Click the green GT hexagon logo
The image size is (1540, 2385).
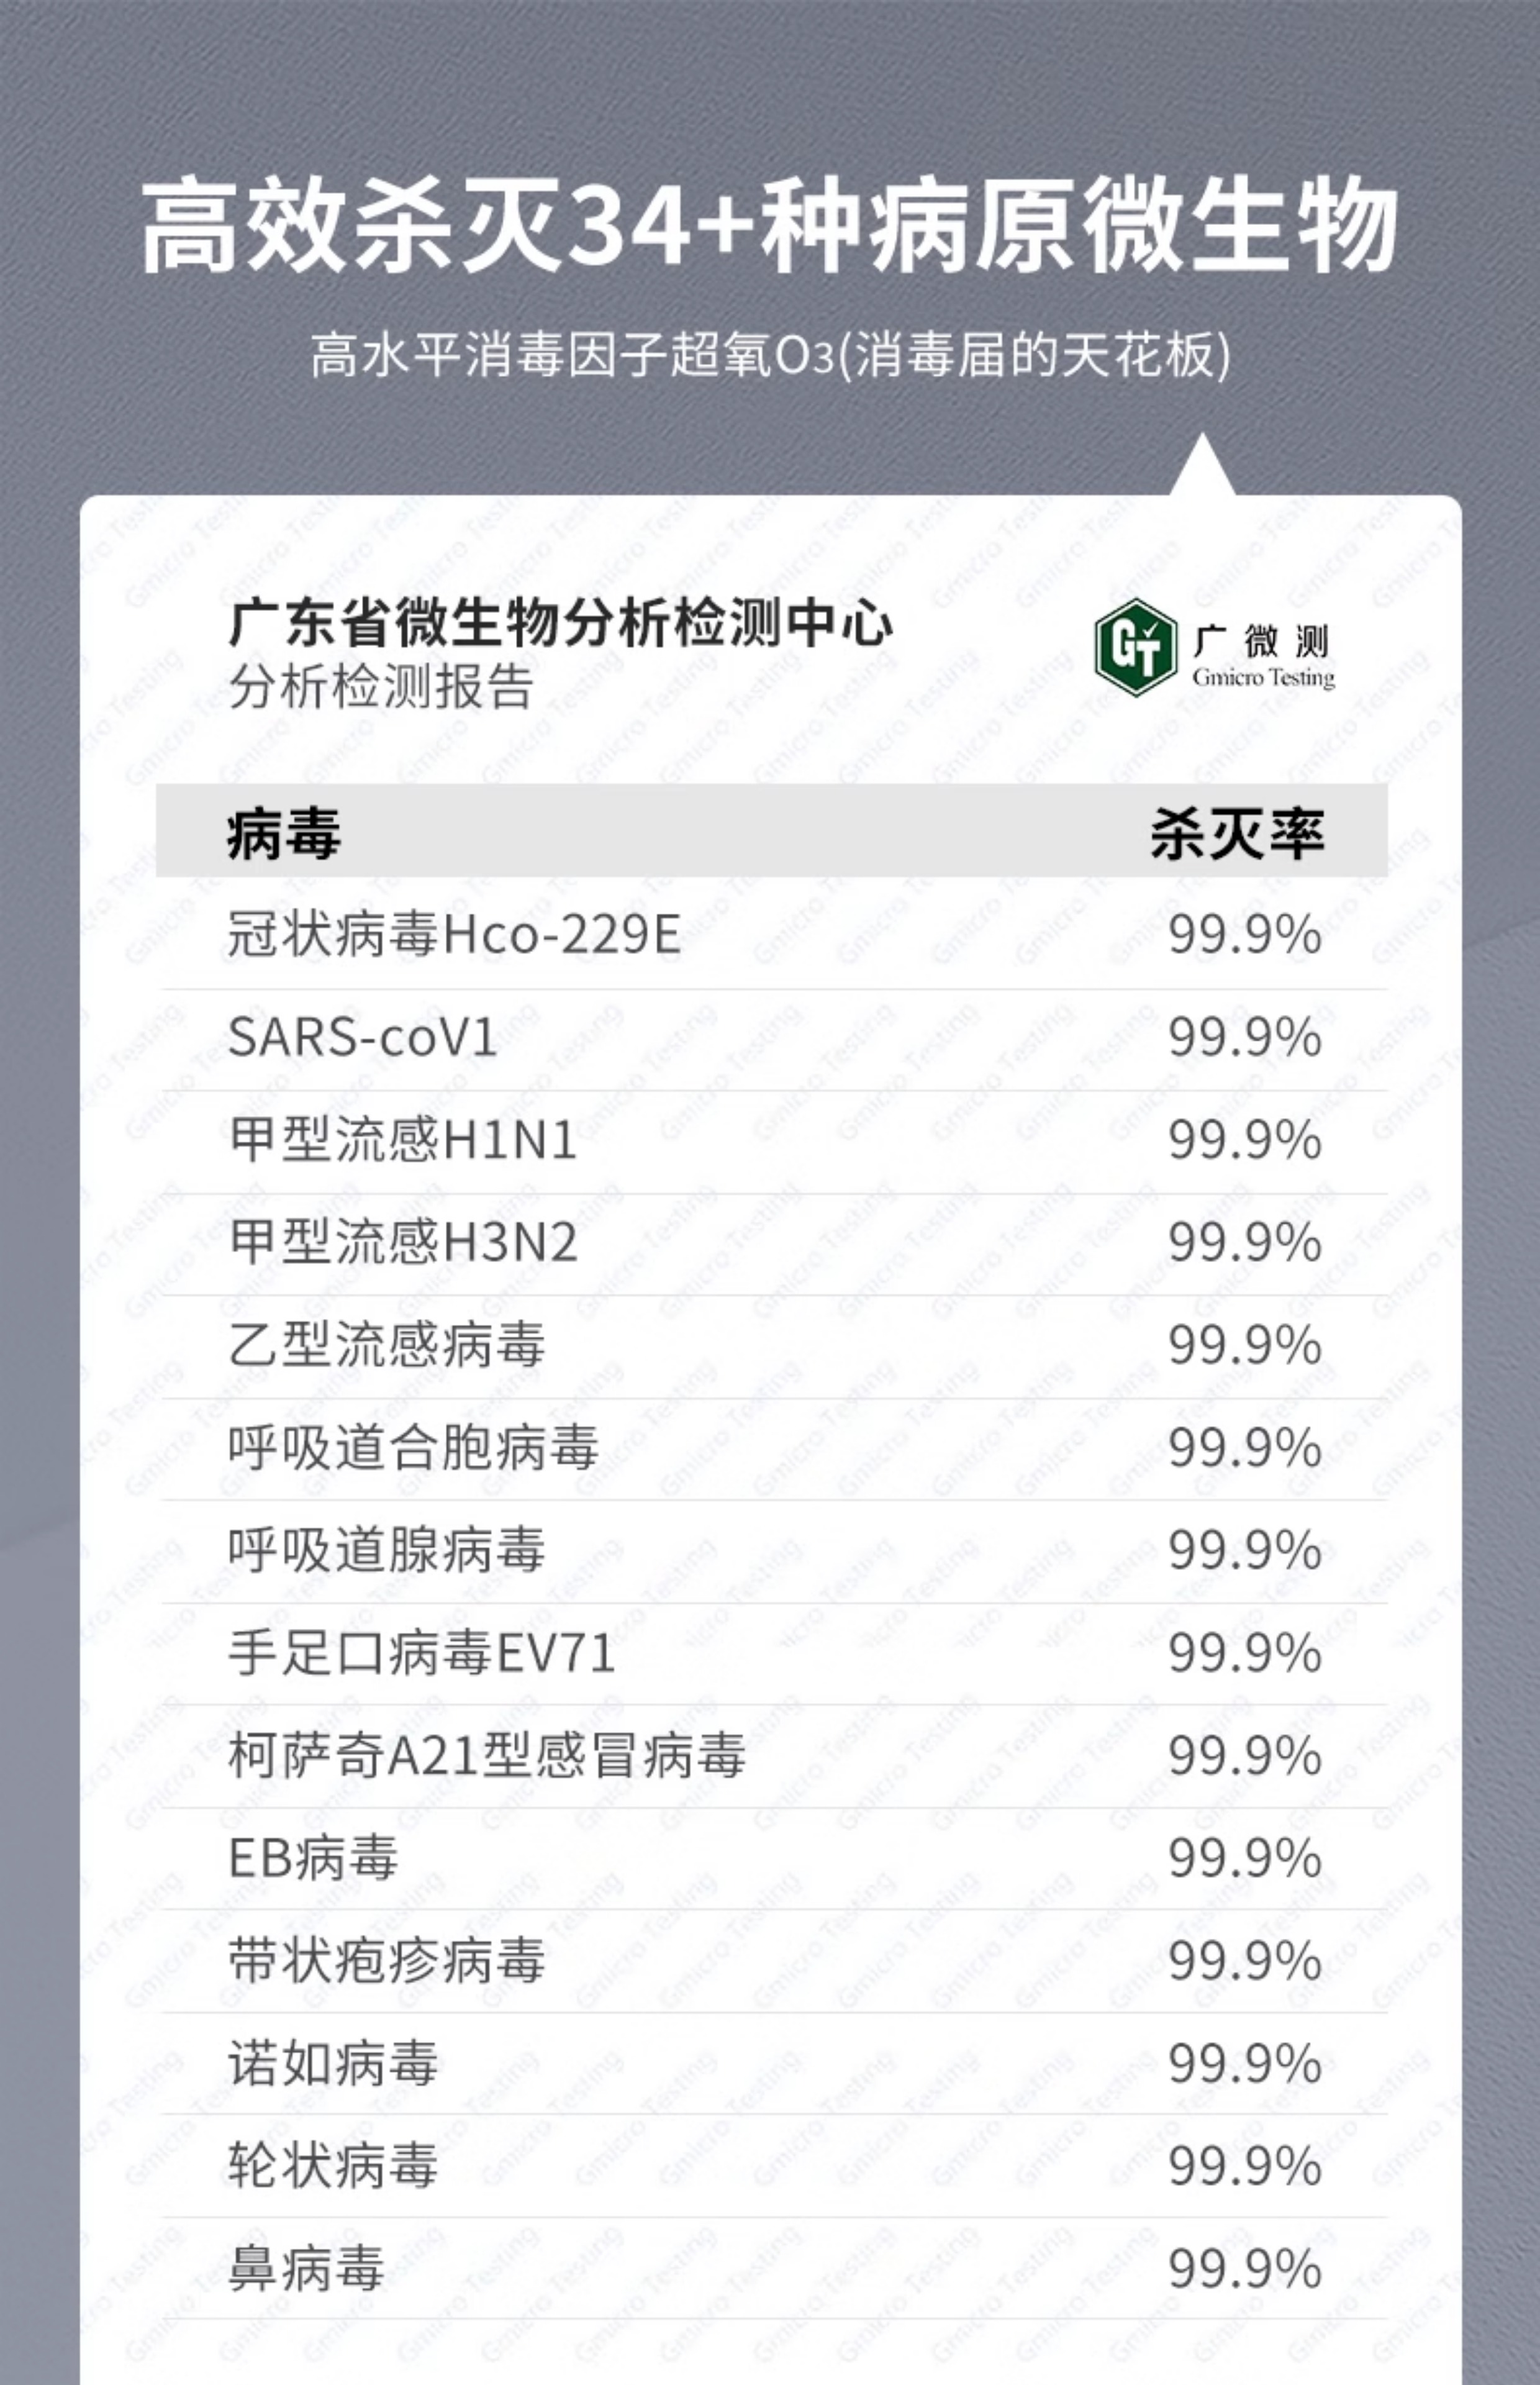click(x=1135, y=647)
